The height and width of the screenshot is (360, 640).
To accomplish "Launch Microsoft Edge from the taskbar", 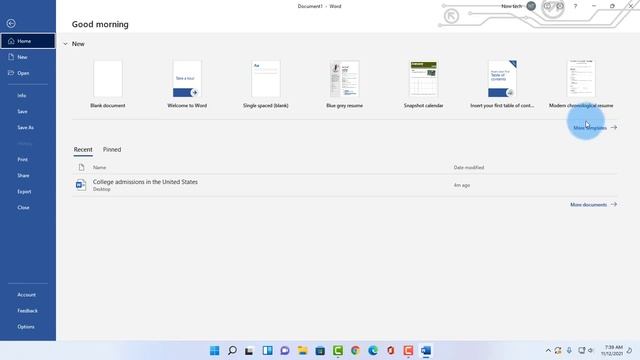I will coord(373,351).
